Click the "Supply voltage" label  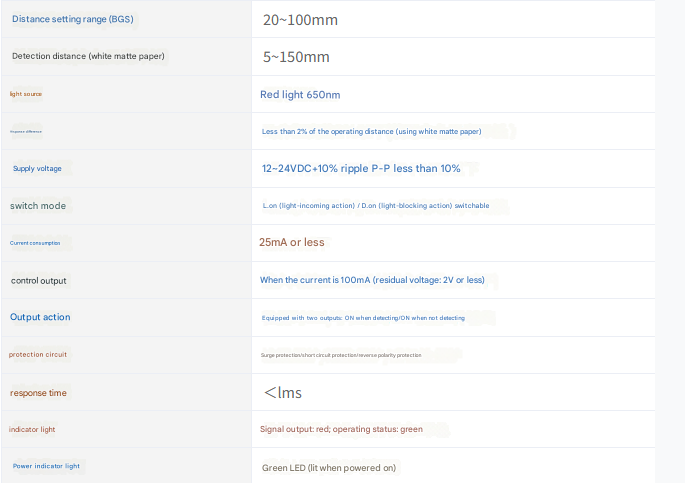(x=37, y=169)
